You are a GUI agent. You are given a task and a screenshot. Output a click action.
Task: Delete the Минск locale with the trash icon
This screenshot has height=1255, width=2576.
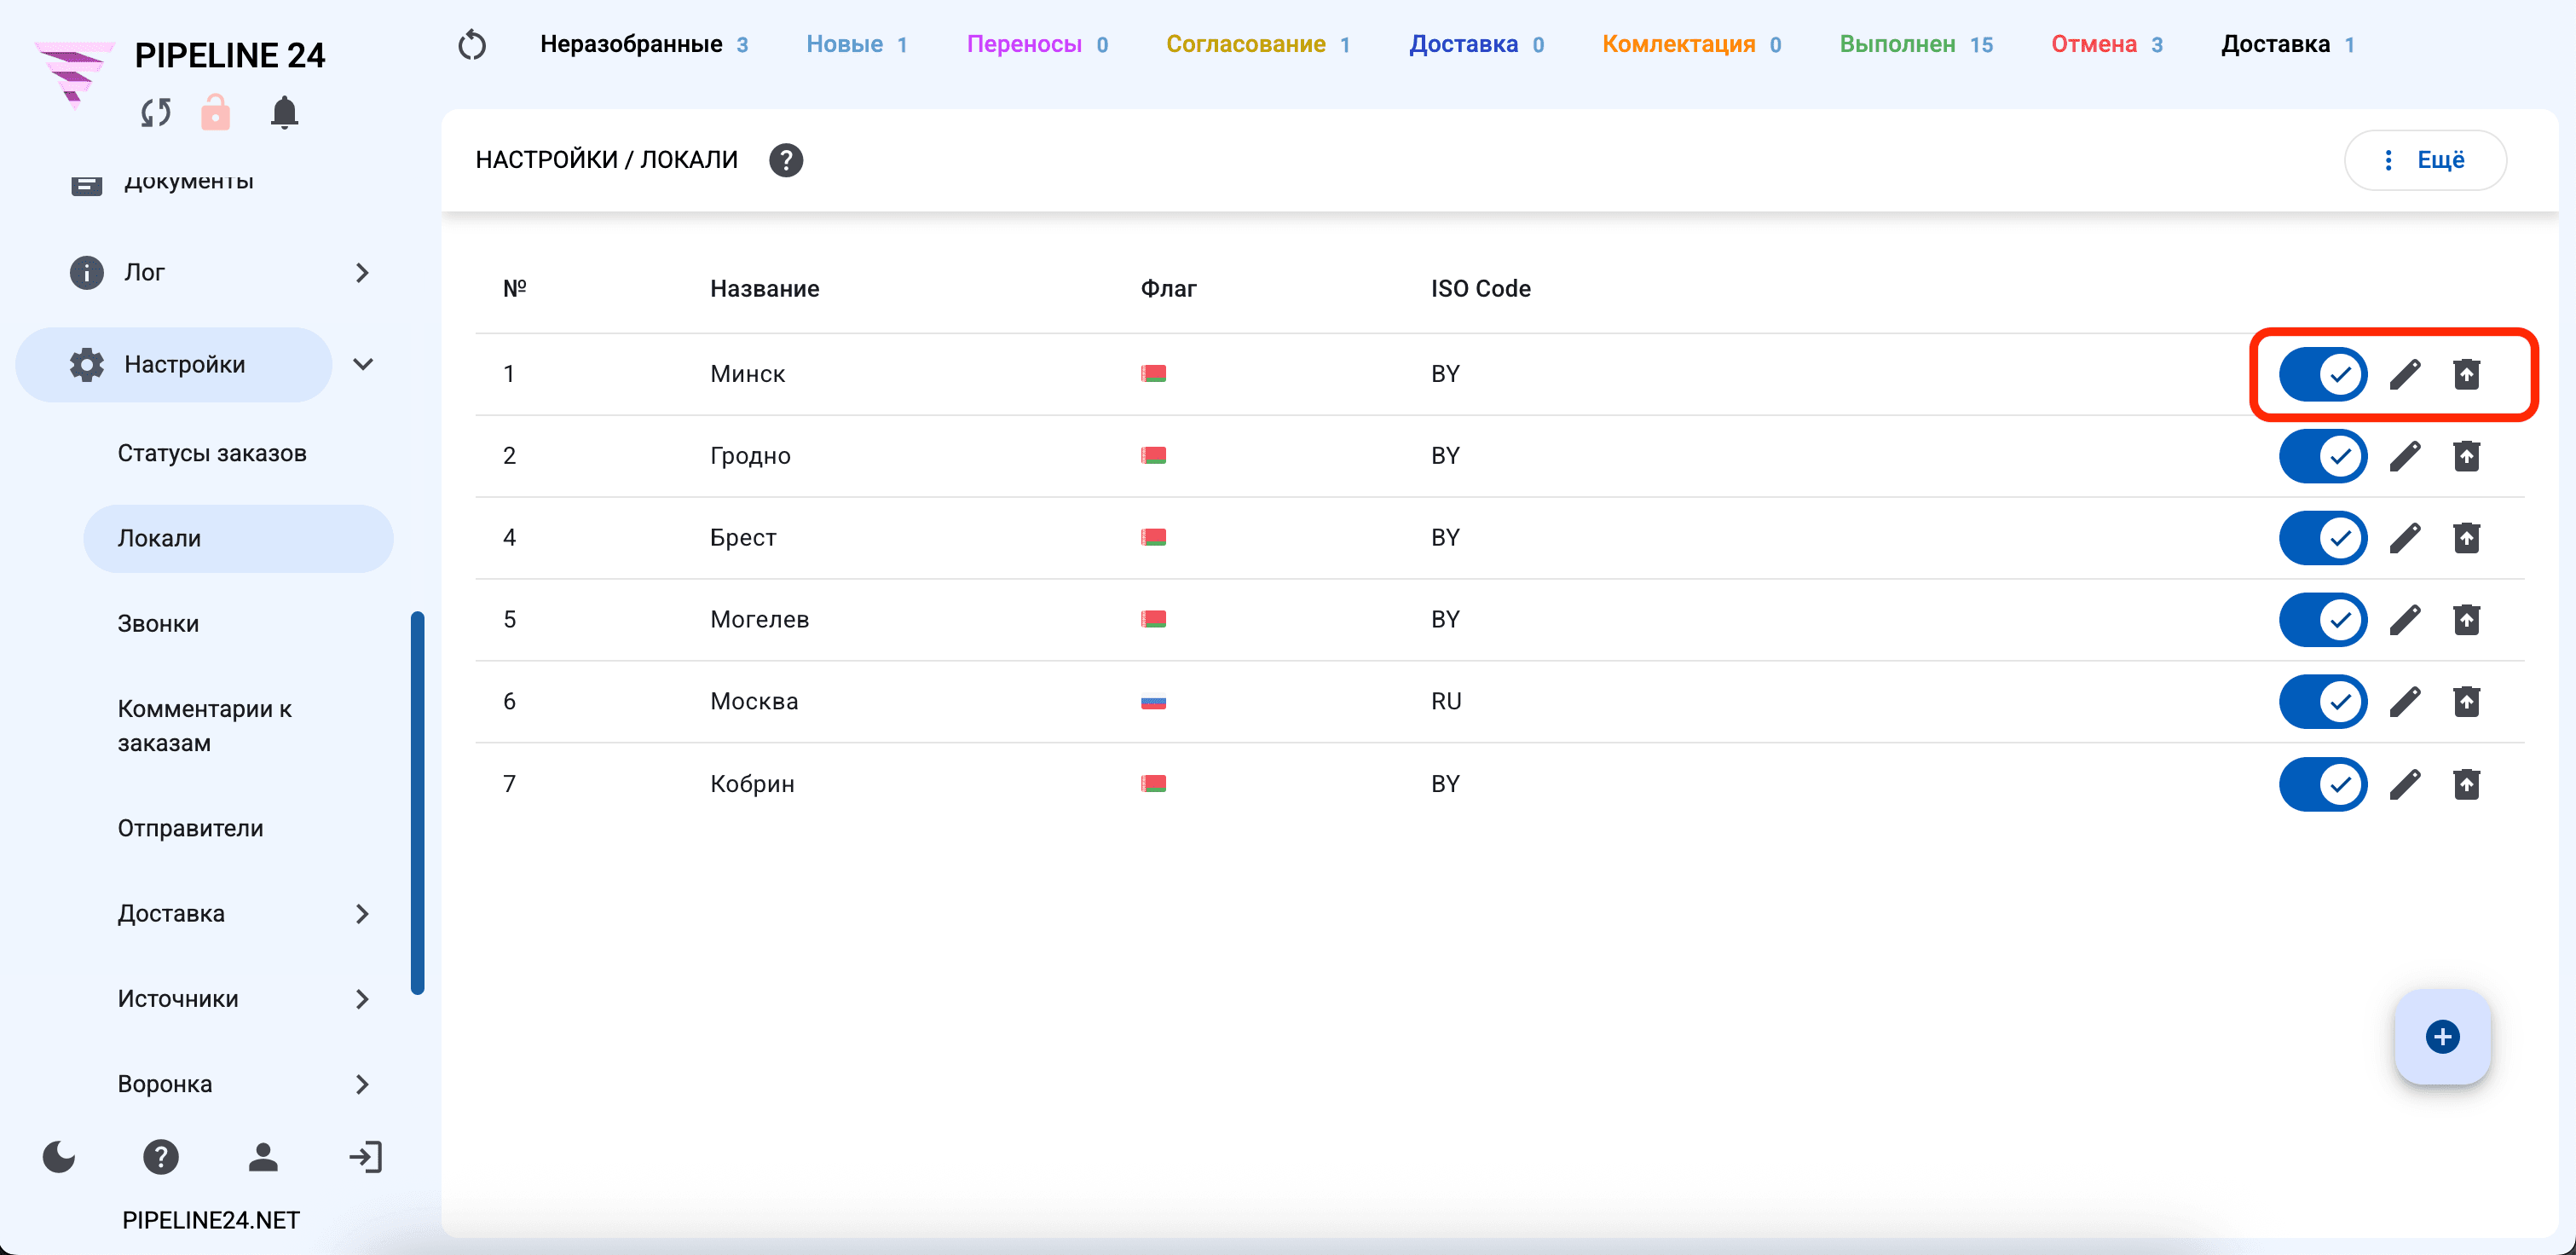pos(2466,374)
